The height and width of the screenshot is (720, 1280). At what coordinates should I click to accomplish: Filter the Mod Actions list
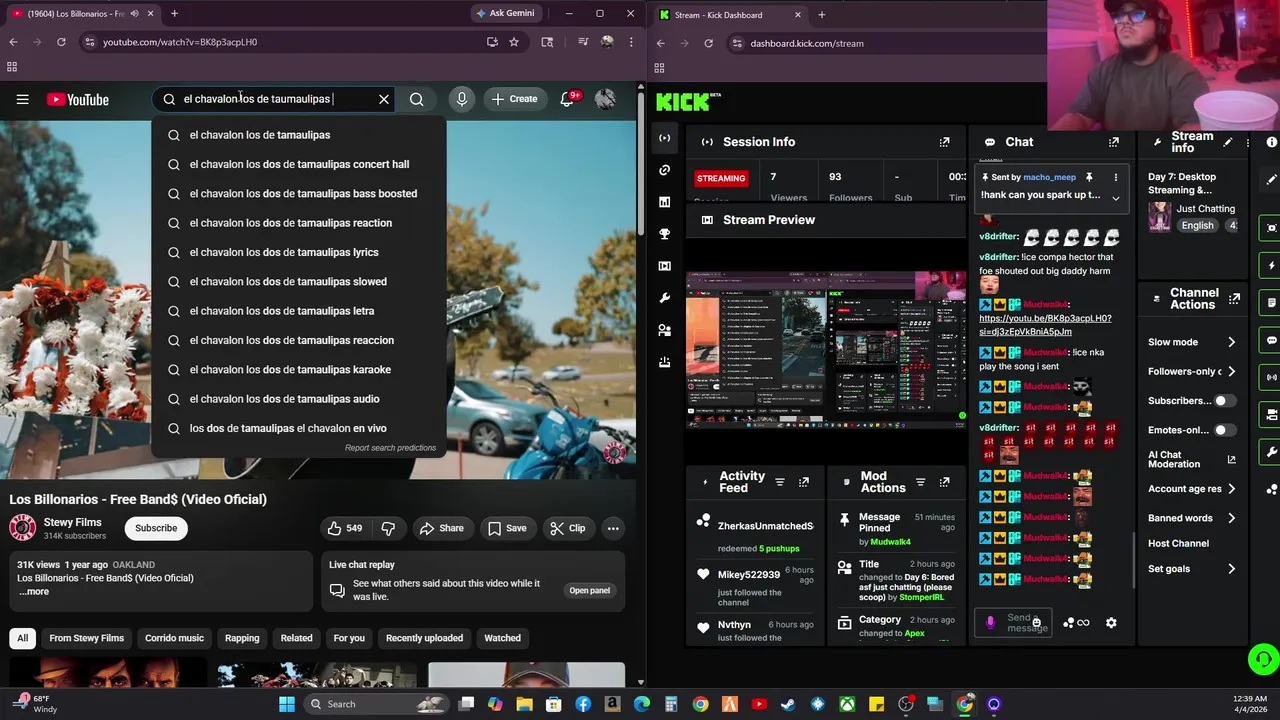point(921,482)
